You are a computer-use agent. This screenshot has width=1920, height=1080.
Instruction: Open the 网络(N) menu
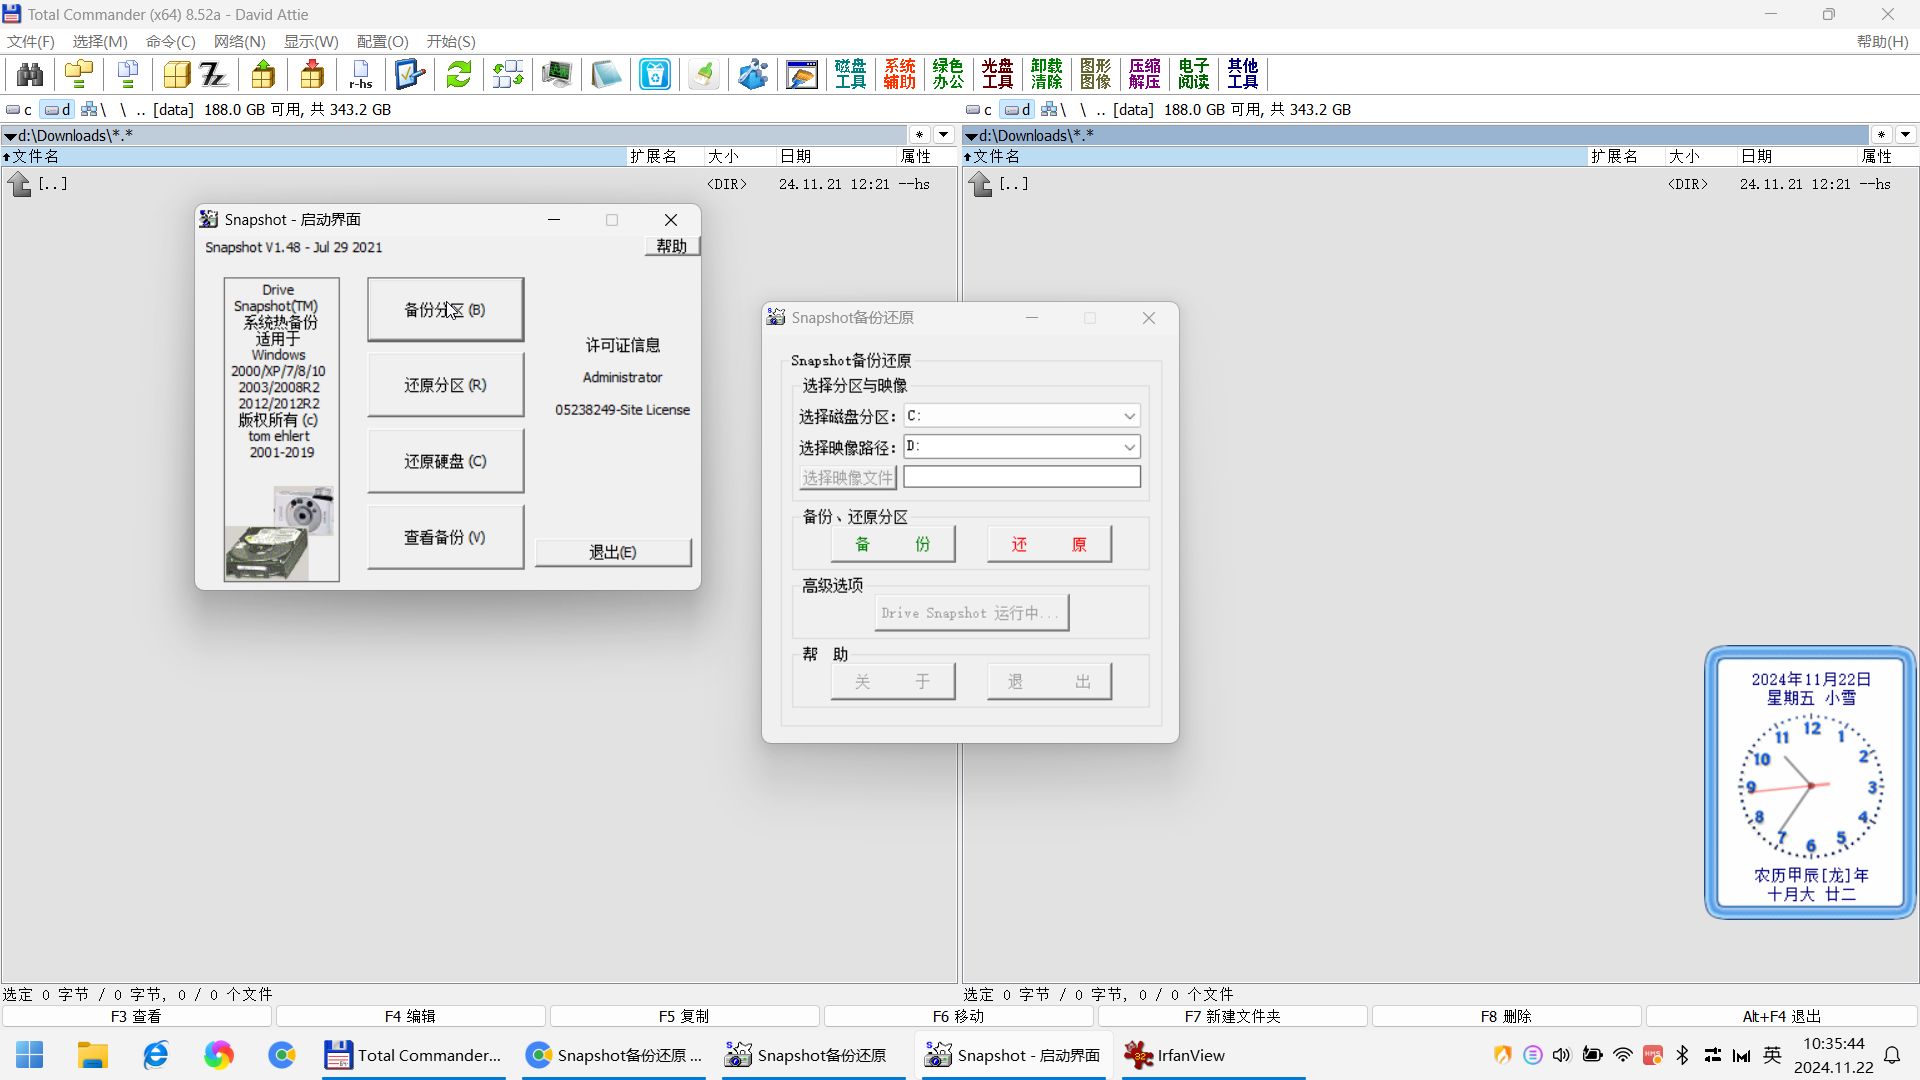tap(240, 41)
